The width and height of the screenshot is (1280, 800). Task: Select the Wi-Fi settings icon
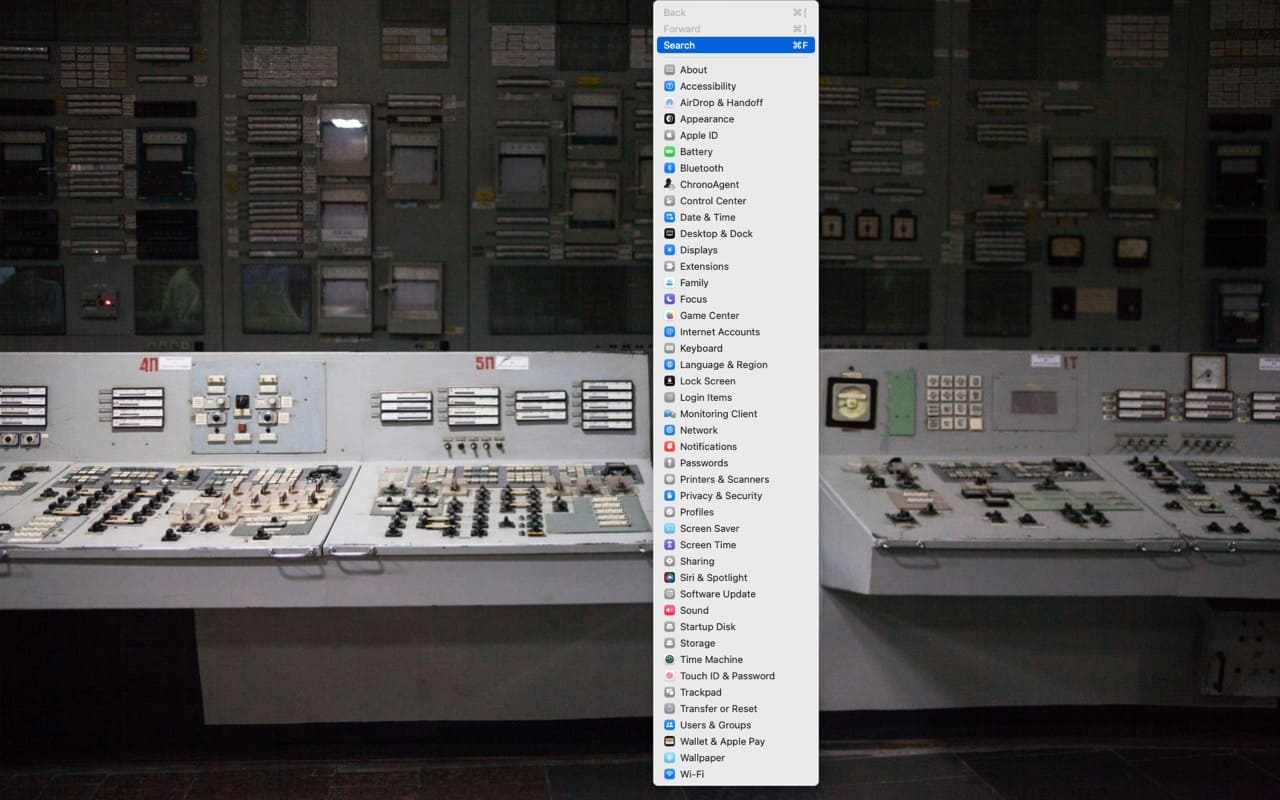[x=668, y=774]
